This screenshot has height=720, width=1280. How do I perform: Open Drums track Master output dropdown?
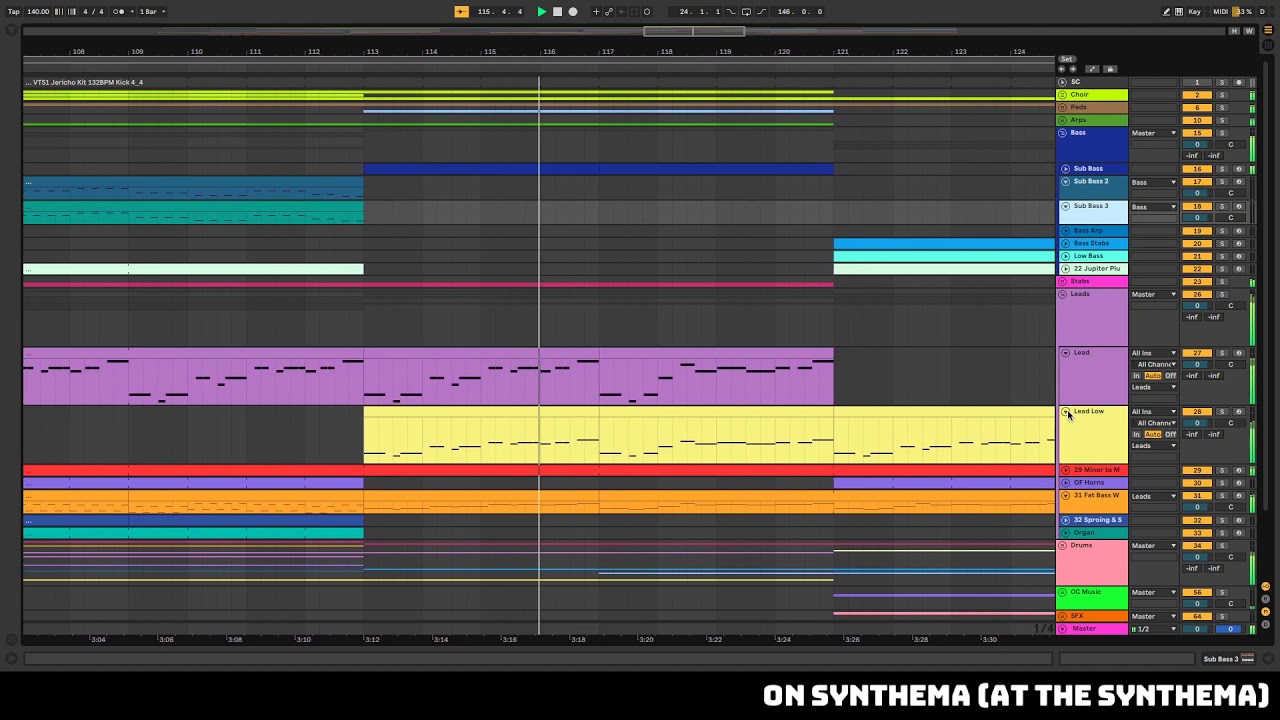pyautogui.click(x=1154, y=546)
